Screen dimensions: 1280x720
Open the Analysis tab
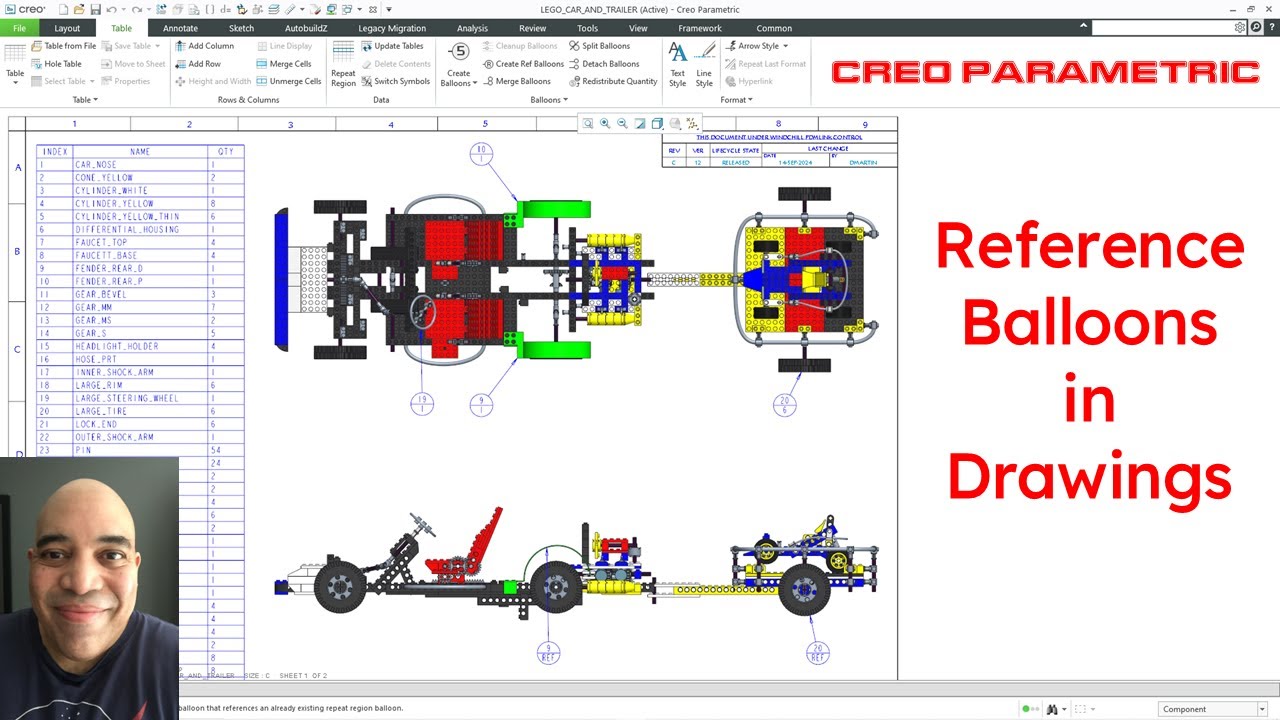coord(472,28)
